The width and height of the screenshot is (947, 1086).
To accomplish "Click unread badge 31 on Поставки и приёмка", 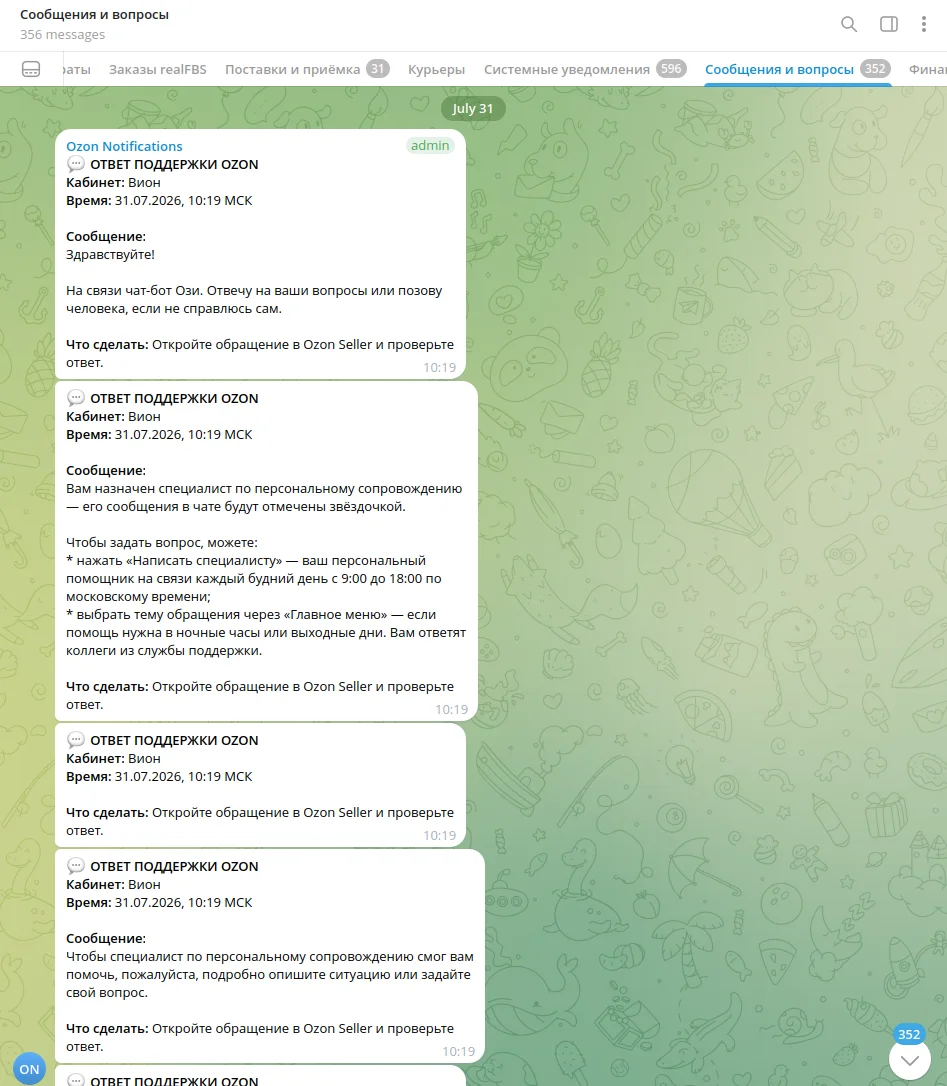I will (x=378, y=69).
